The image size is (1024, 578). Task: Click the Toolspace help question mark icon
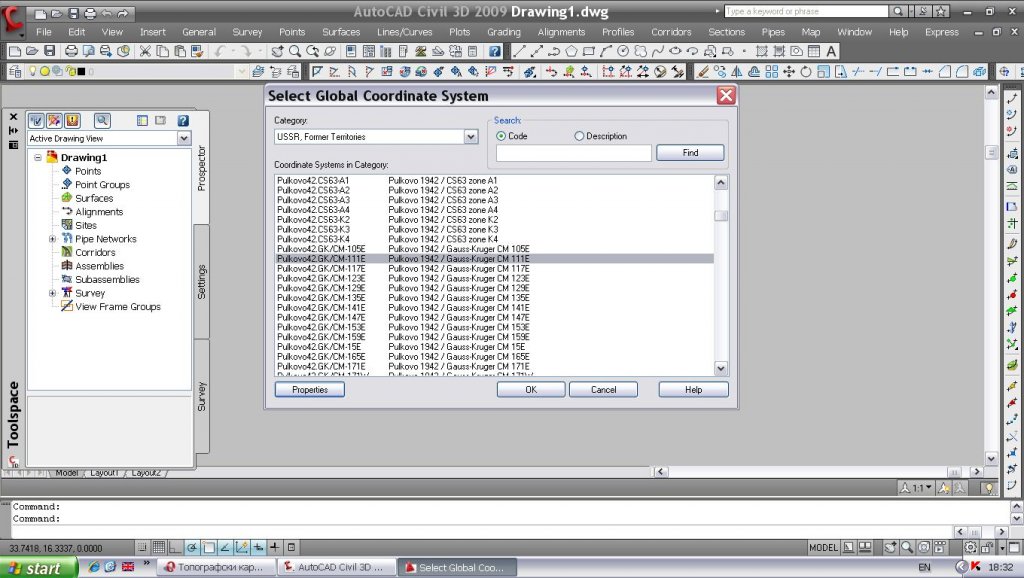tap(183, 120)
